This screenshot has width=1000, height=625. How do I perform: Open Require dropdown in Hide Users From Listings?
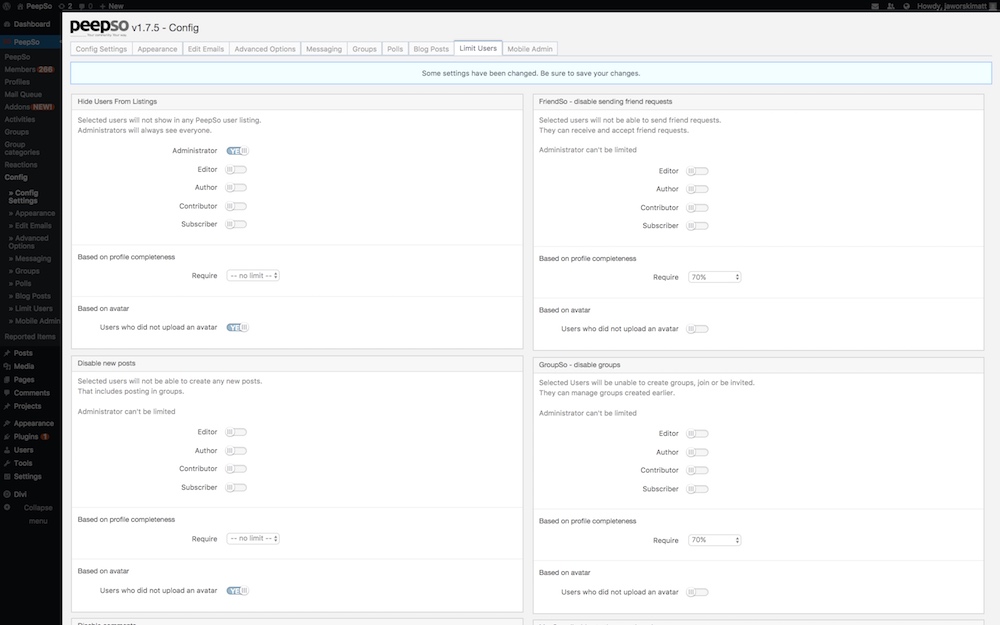[253, 276]
